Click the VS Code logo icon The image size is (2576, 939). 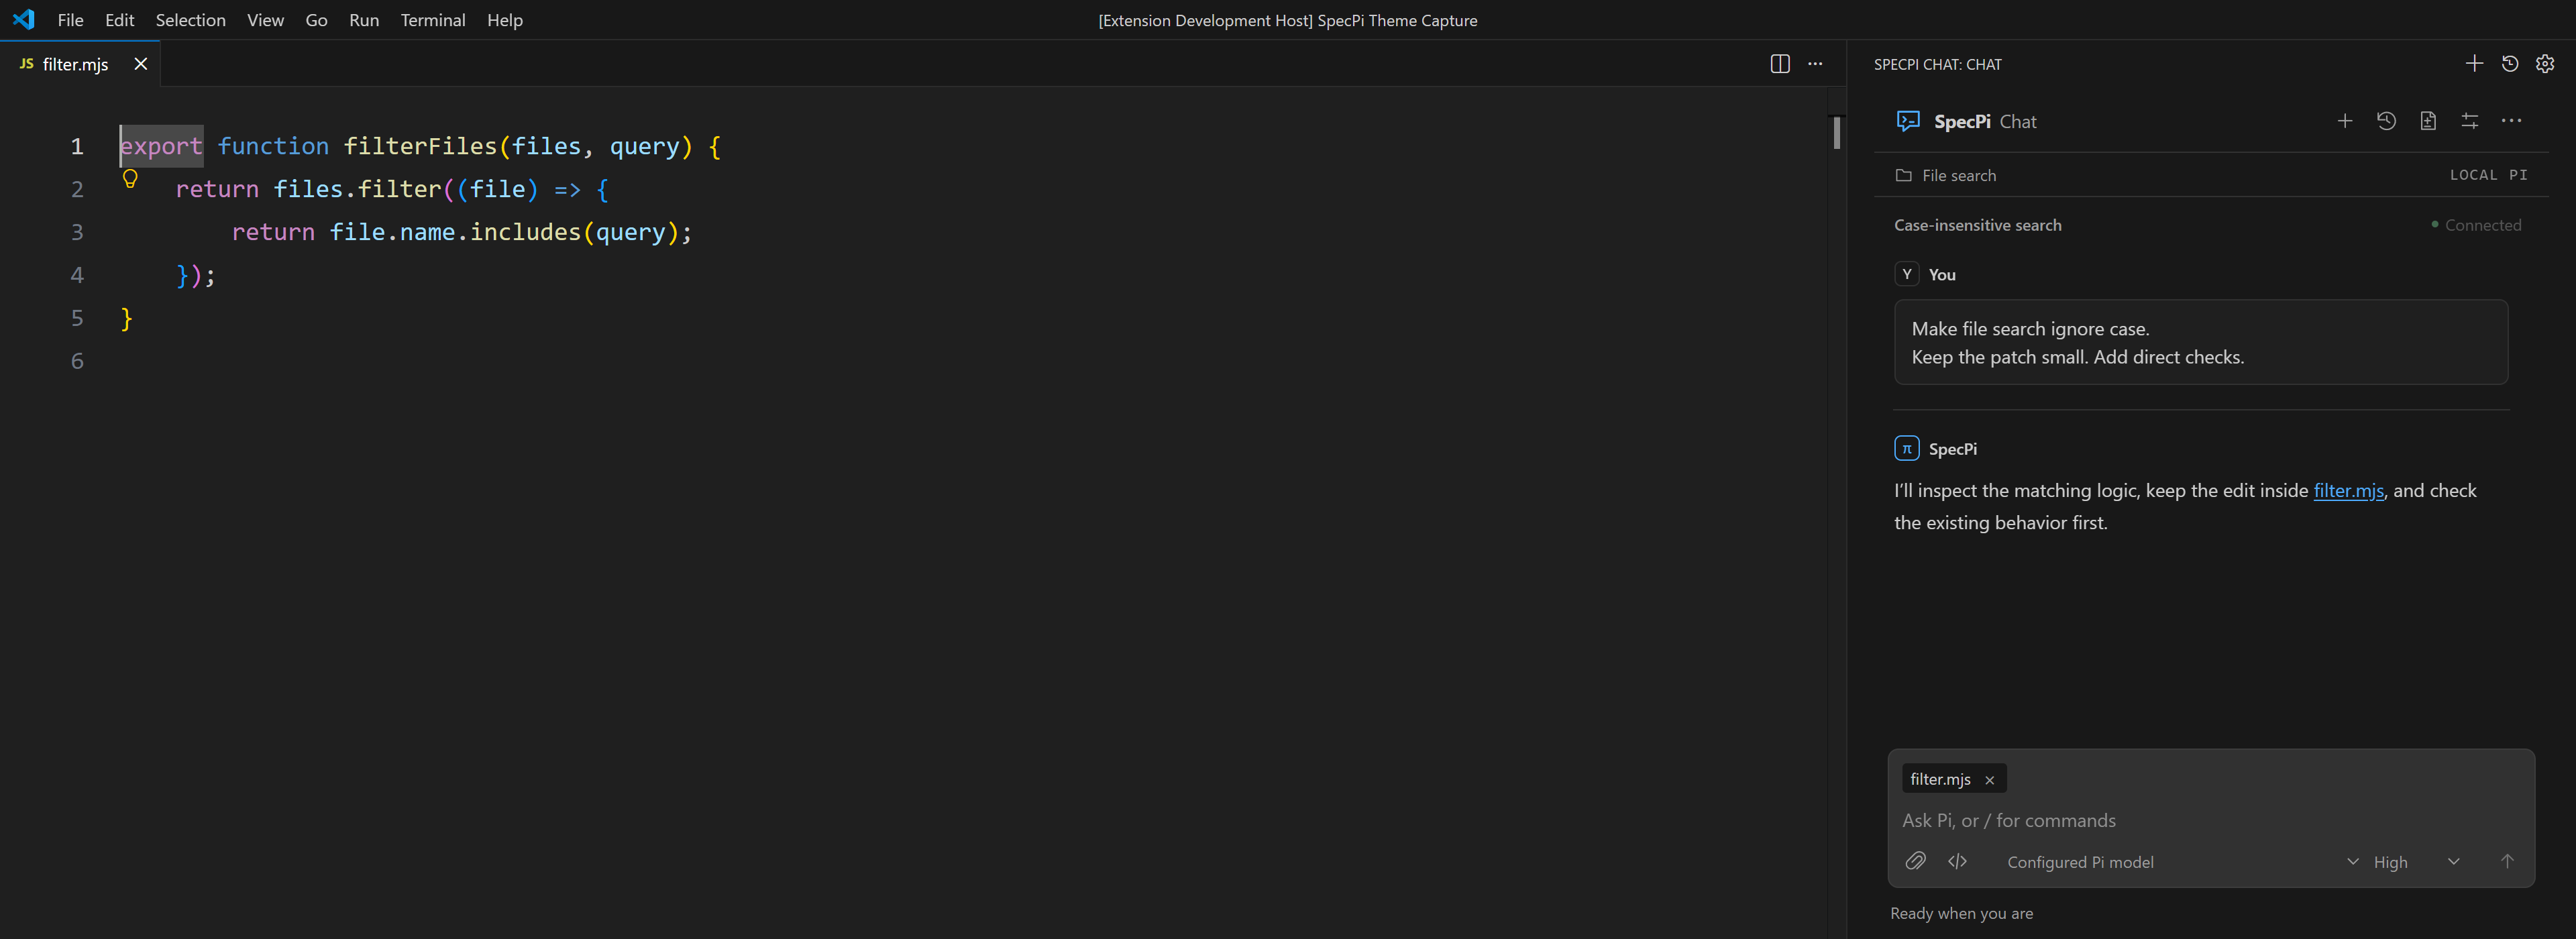click(23, 19)
